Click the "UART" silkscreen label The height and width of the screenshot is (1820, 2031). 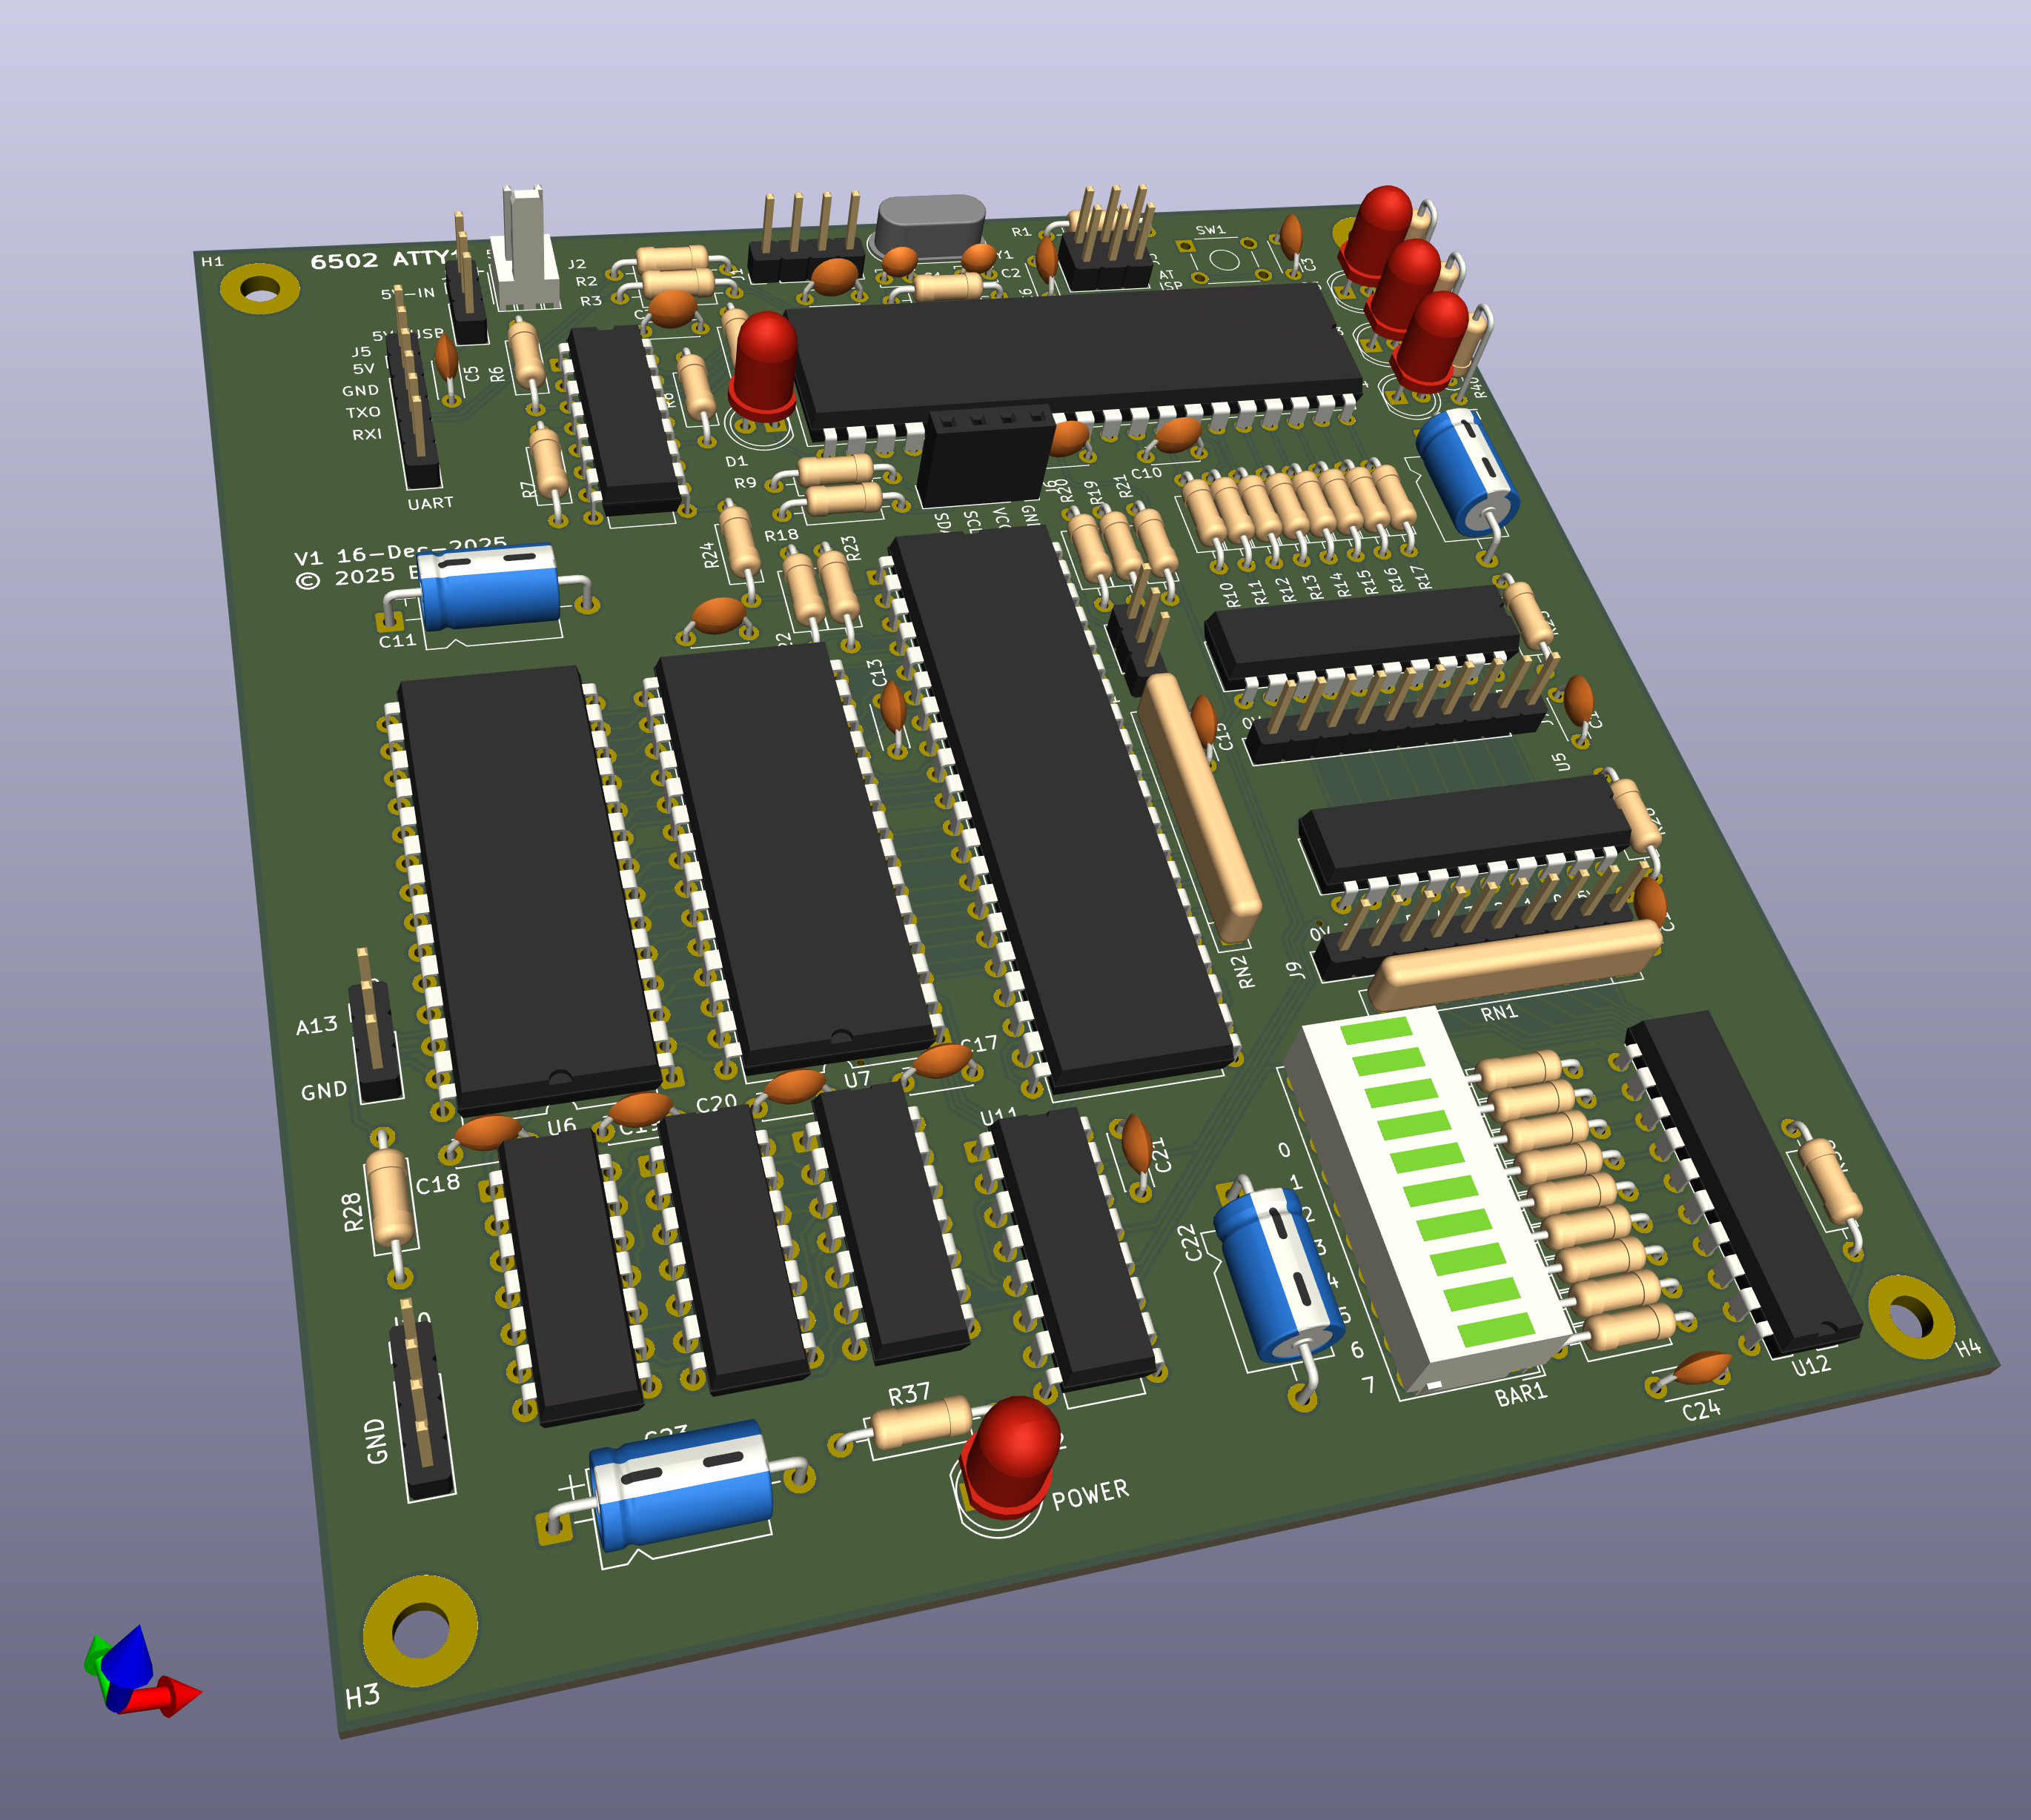[430, 503]
